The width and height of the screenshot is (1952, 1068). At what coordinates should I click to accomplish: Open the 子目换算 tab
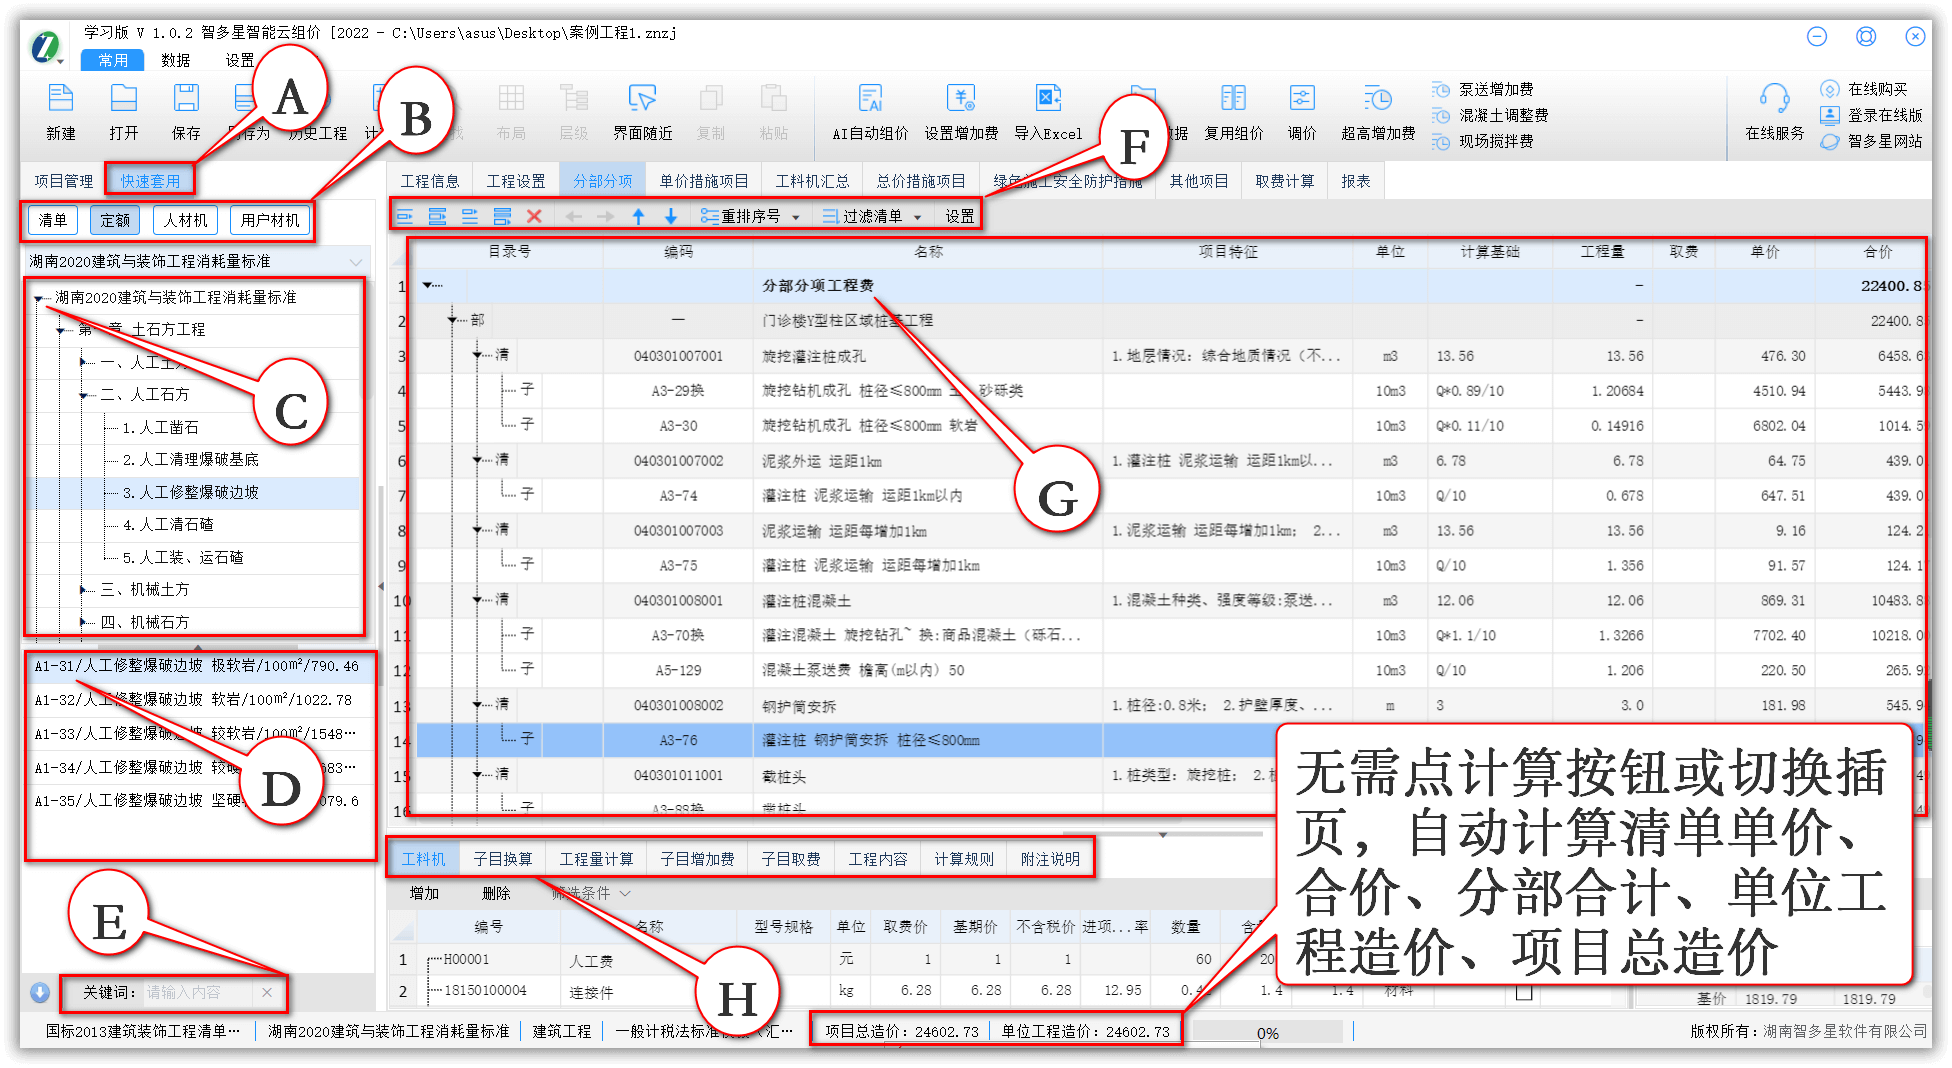(504, 857)
